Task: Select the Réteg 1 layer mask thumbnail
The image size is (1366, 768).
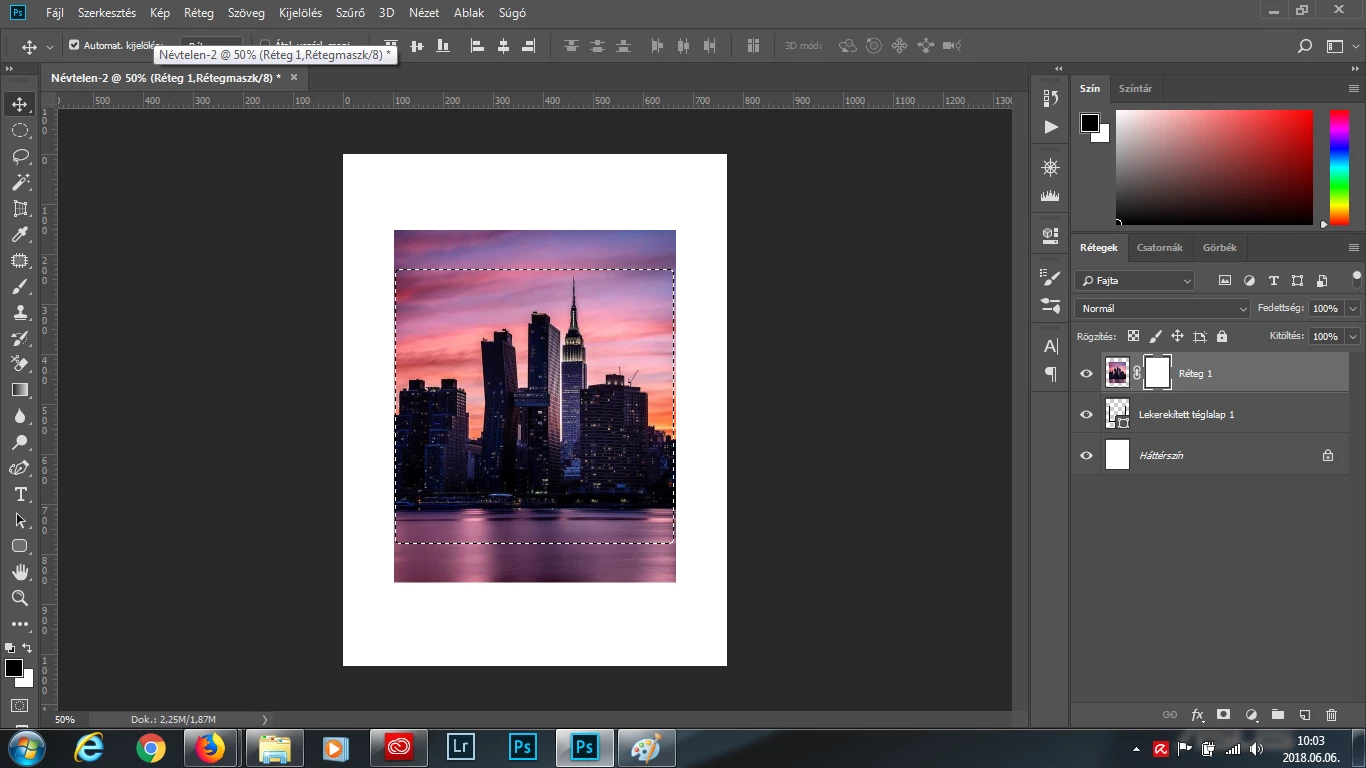Action: (x=1157, y=373)
